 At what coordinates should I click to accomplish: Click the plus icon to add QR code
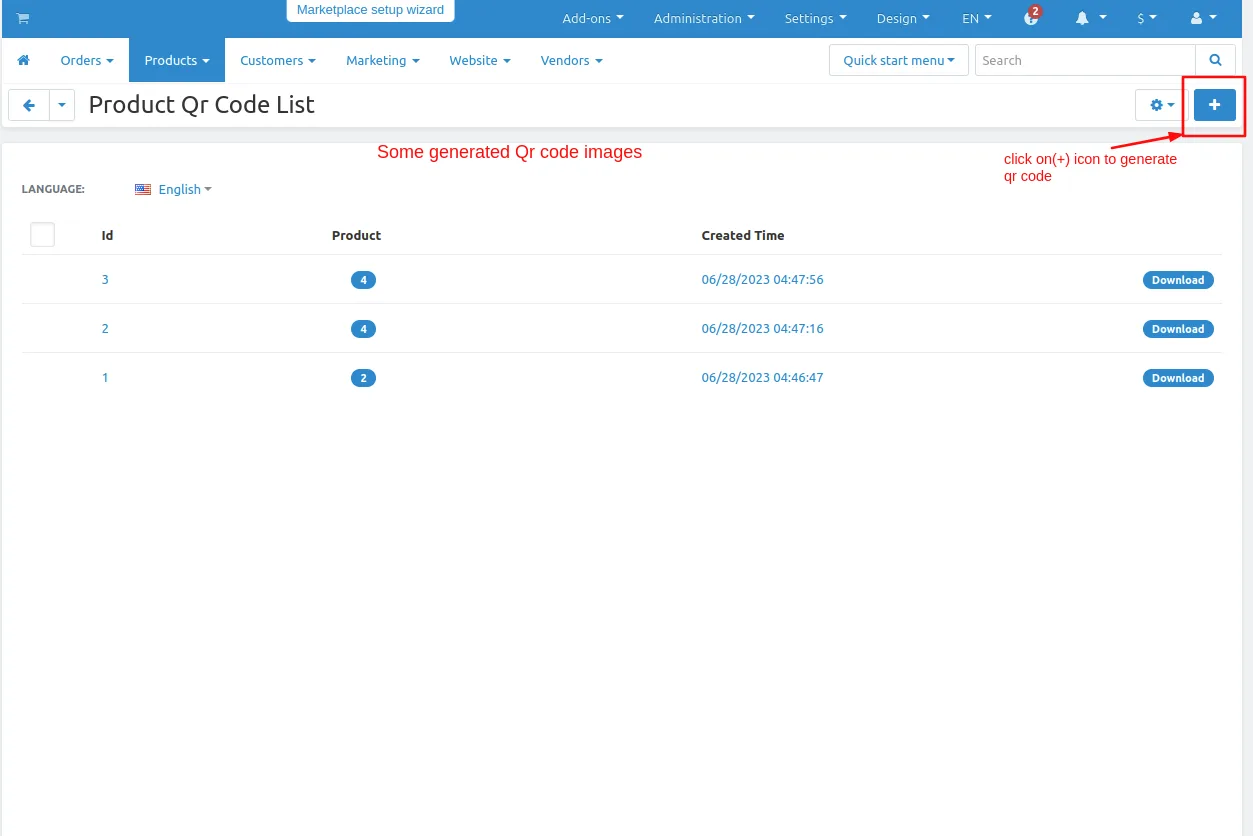click(1215, 105)
